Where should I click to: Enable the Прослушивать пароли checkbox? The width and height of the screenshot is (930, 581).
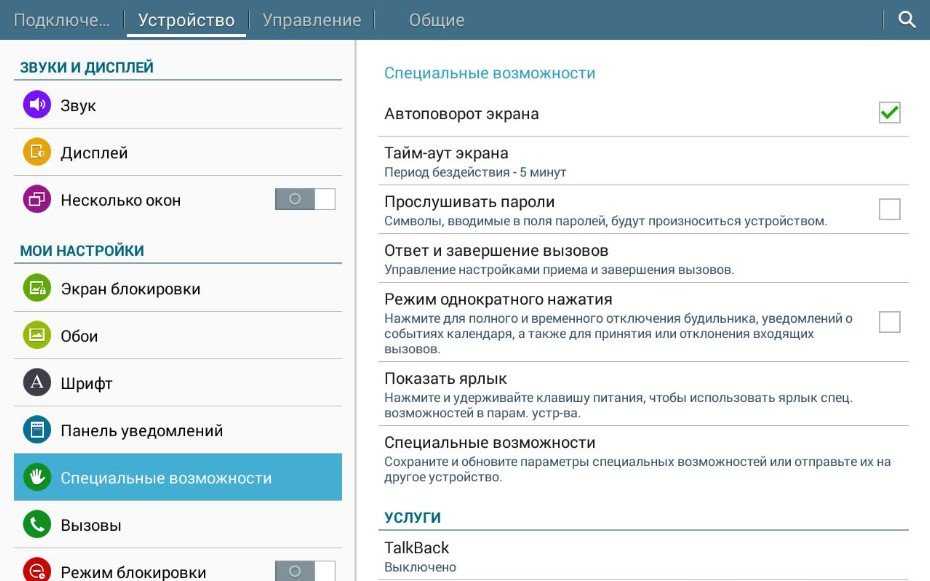pyautogui.click(x=889, y=209)
